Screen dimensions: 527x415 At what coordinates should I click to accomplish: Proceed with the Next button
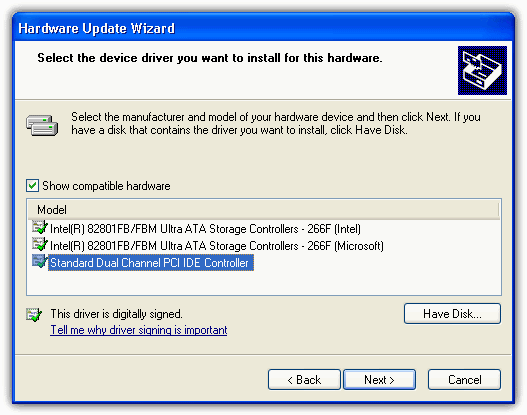tap(379, 380)
